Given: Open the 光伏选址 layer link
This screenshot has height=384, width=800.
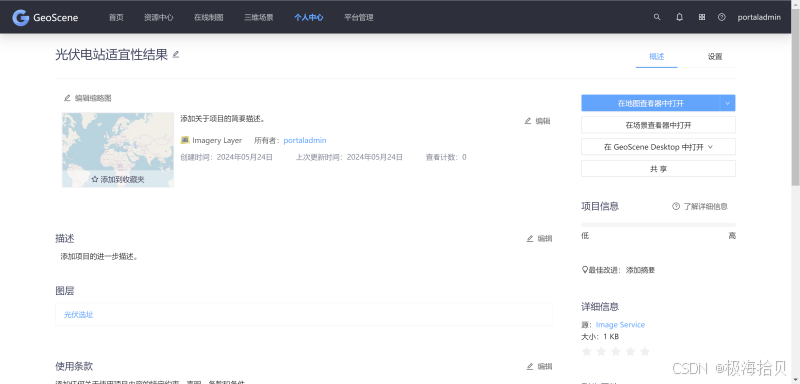Looking at the screenshot, I should [79, 315].
